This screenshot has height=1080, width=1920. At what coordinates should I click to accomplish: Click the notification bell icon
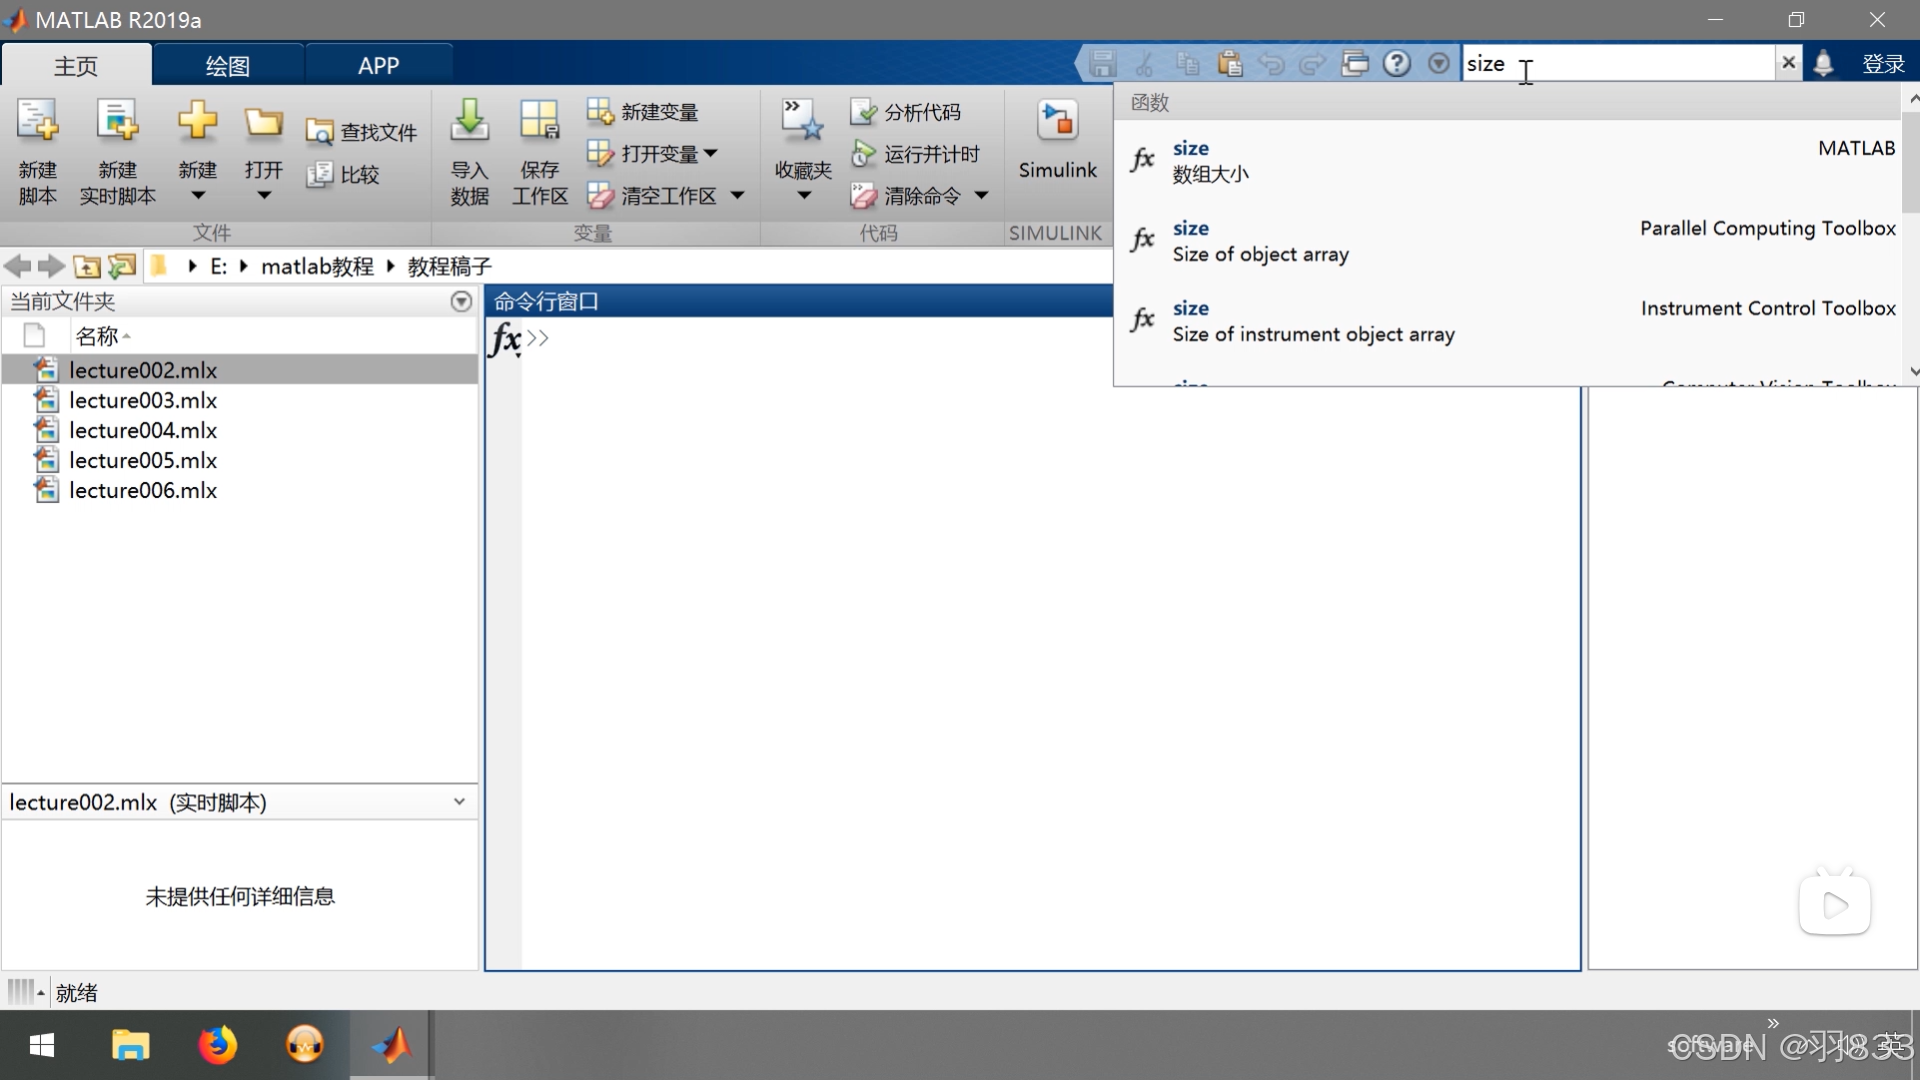pyautogui.click(x=1823, y=64)
